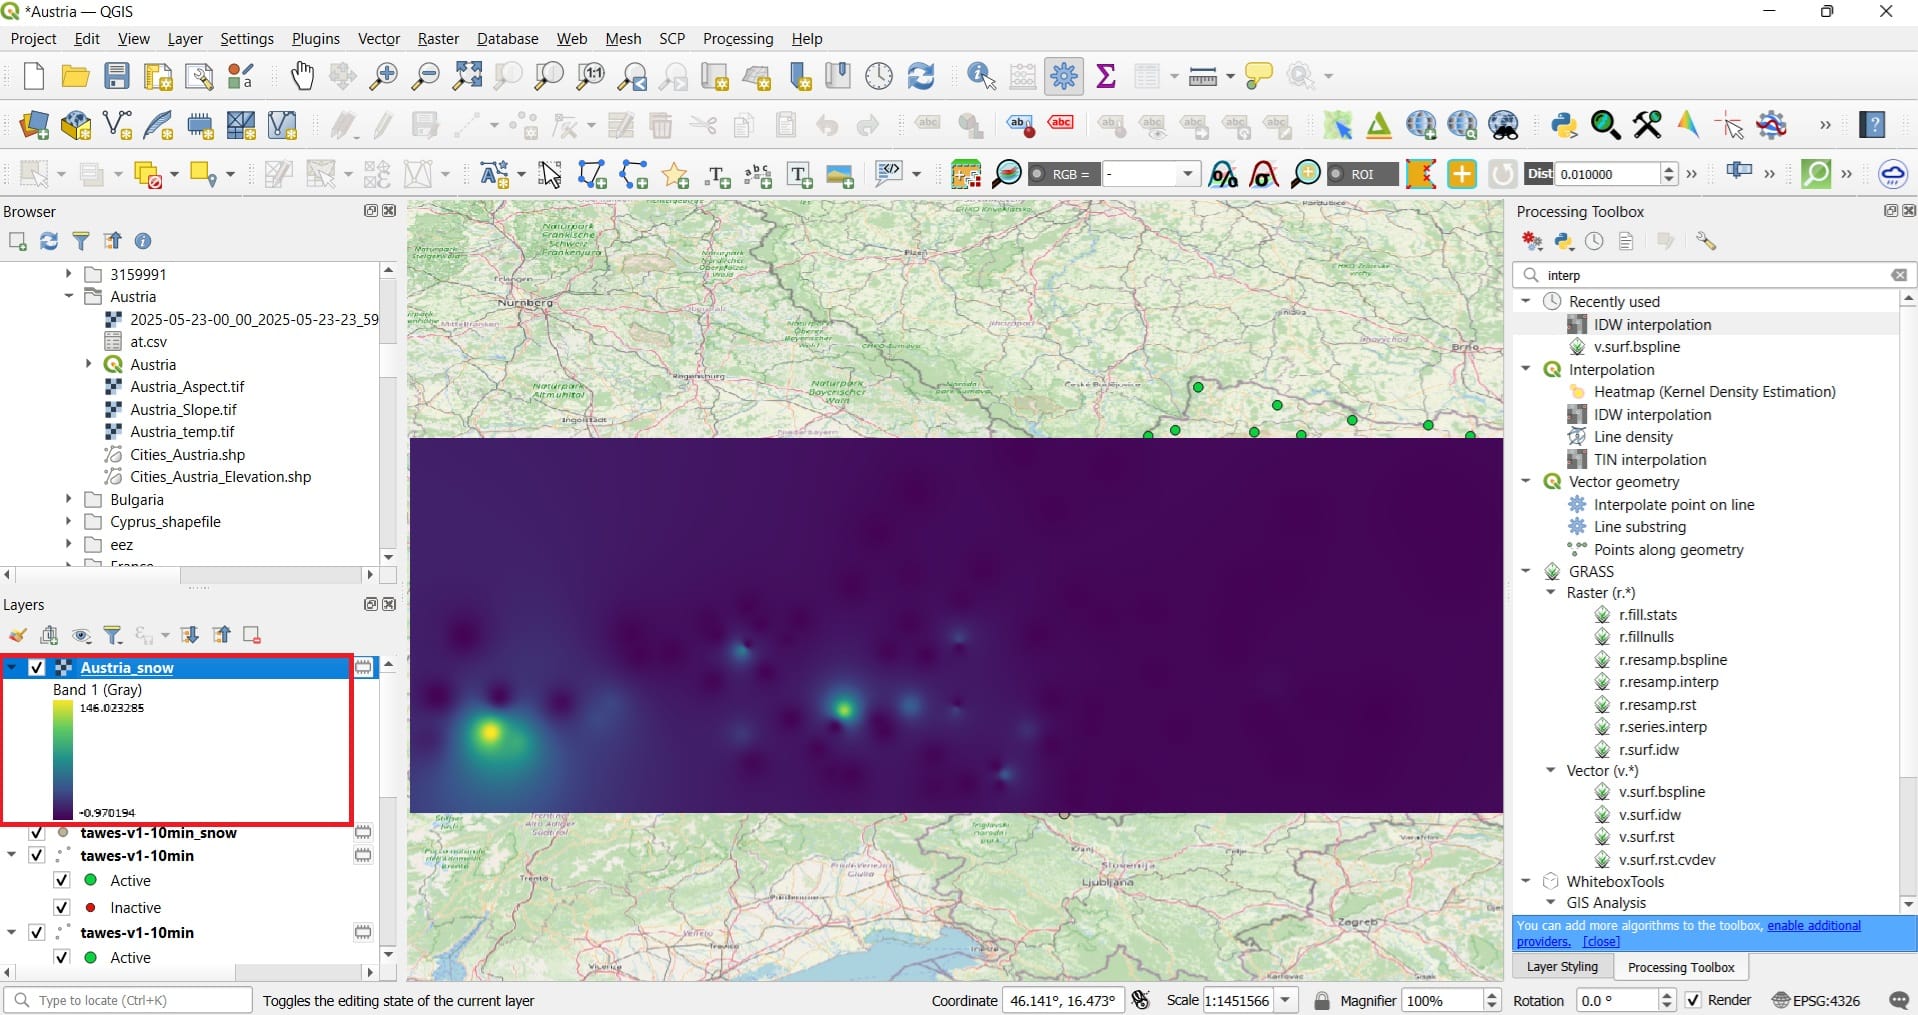Click the Coordinate input field
Screen dimensions: 1918x1015
(1063, 1000)
